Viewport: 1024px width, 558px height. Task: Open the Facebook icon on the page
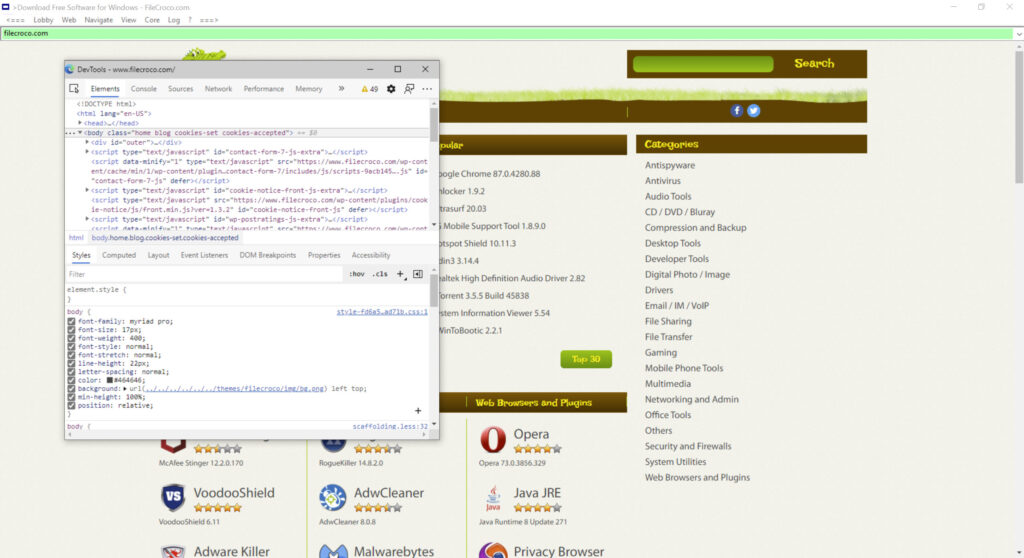(737, 110)
